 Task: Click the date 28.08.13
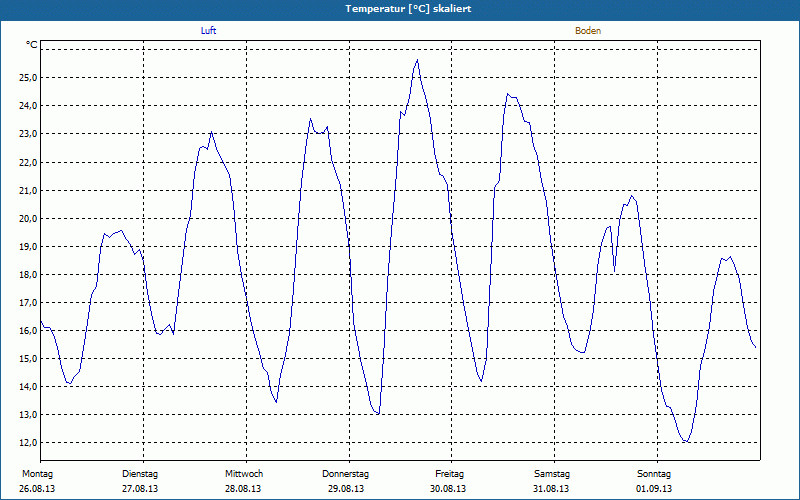click(243, 489)
